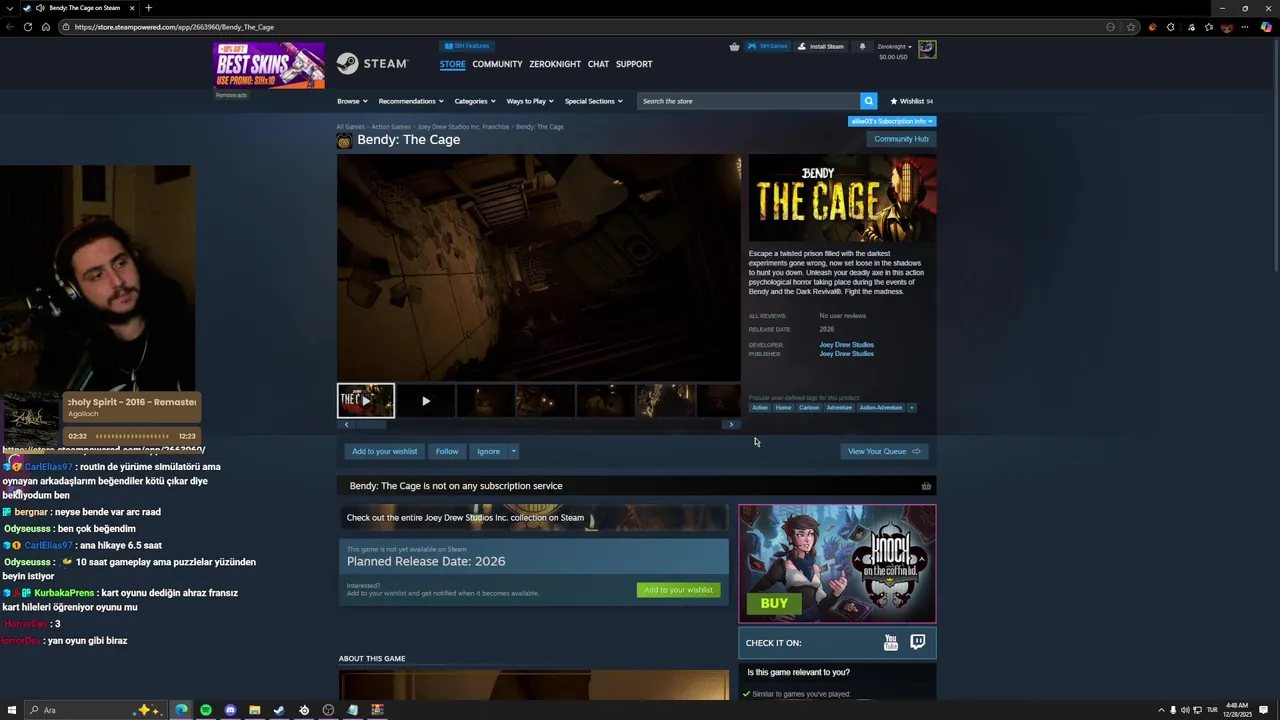Open the CHAT tab
The width and height of the screenshot is (1280, 720).
point(598,64)
